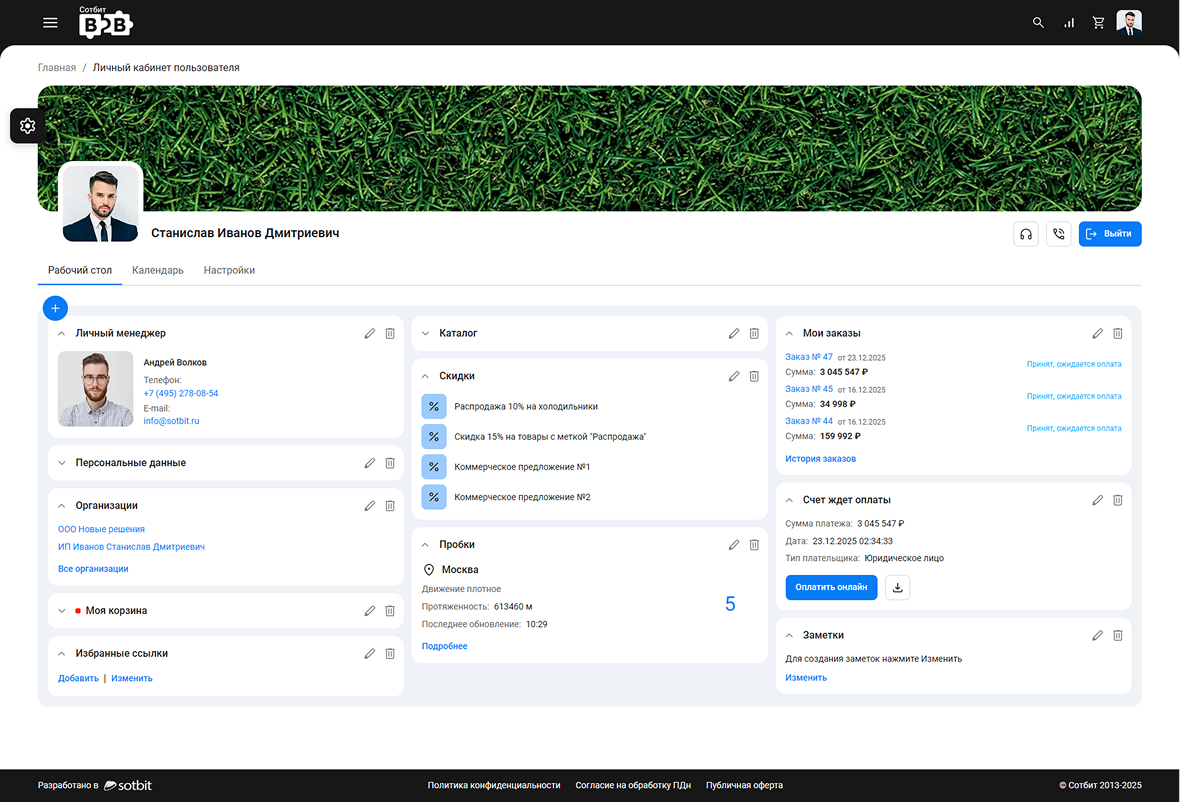This screenshot has width=1180, height=803.
Task: Open the analytics bar chart icon
Action: pyautogui.click(x=1069, y=23)
